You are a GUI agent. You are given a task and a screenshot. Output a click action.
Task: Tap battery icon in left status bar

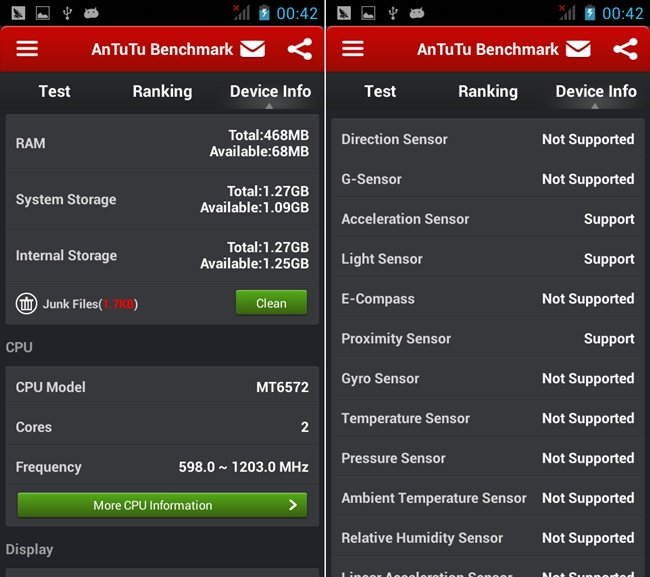click(264, 13)
